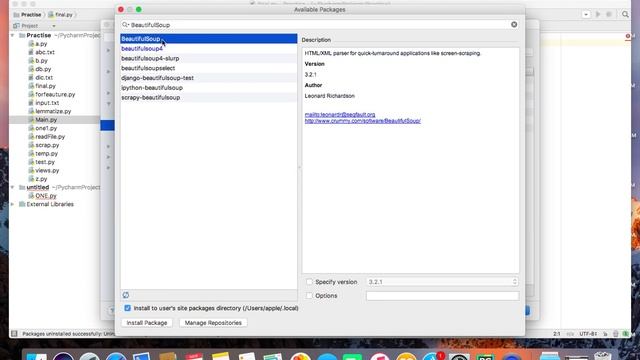The image size is (640, 360).
Task: Click the search magnifier icon in Available Packages
Action: tap(125, 25)
